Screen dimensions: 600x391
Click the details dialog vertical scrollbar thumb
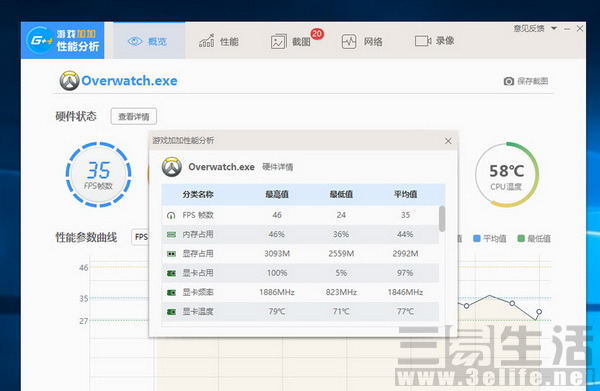click(442, 218)
